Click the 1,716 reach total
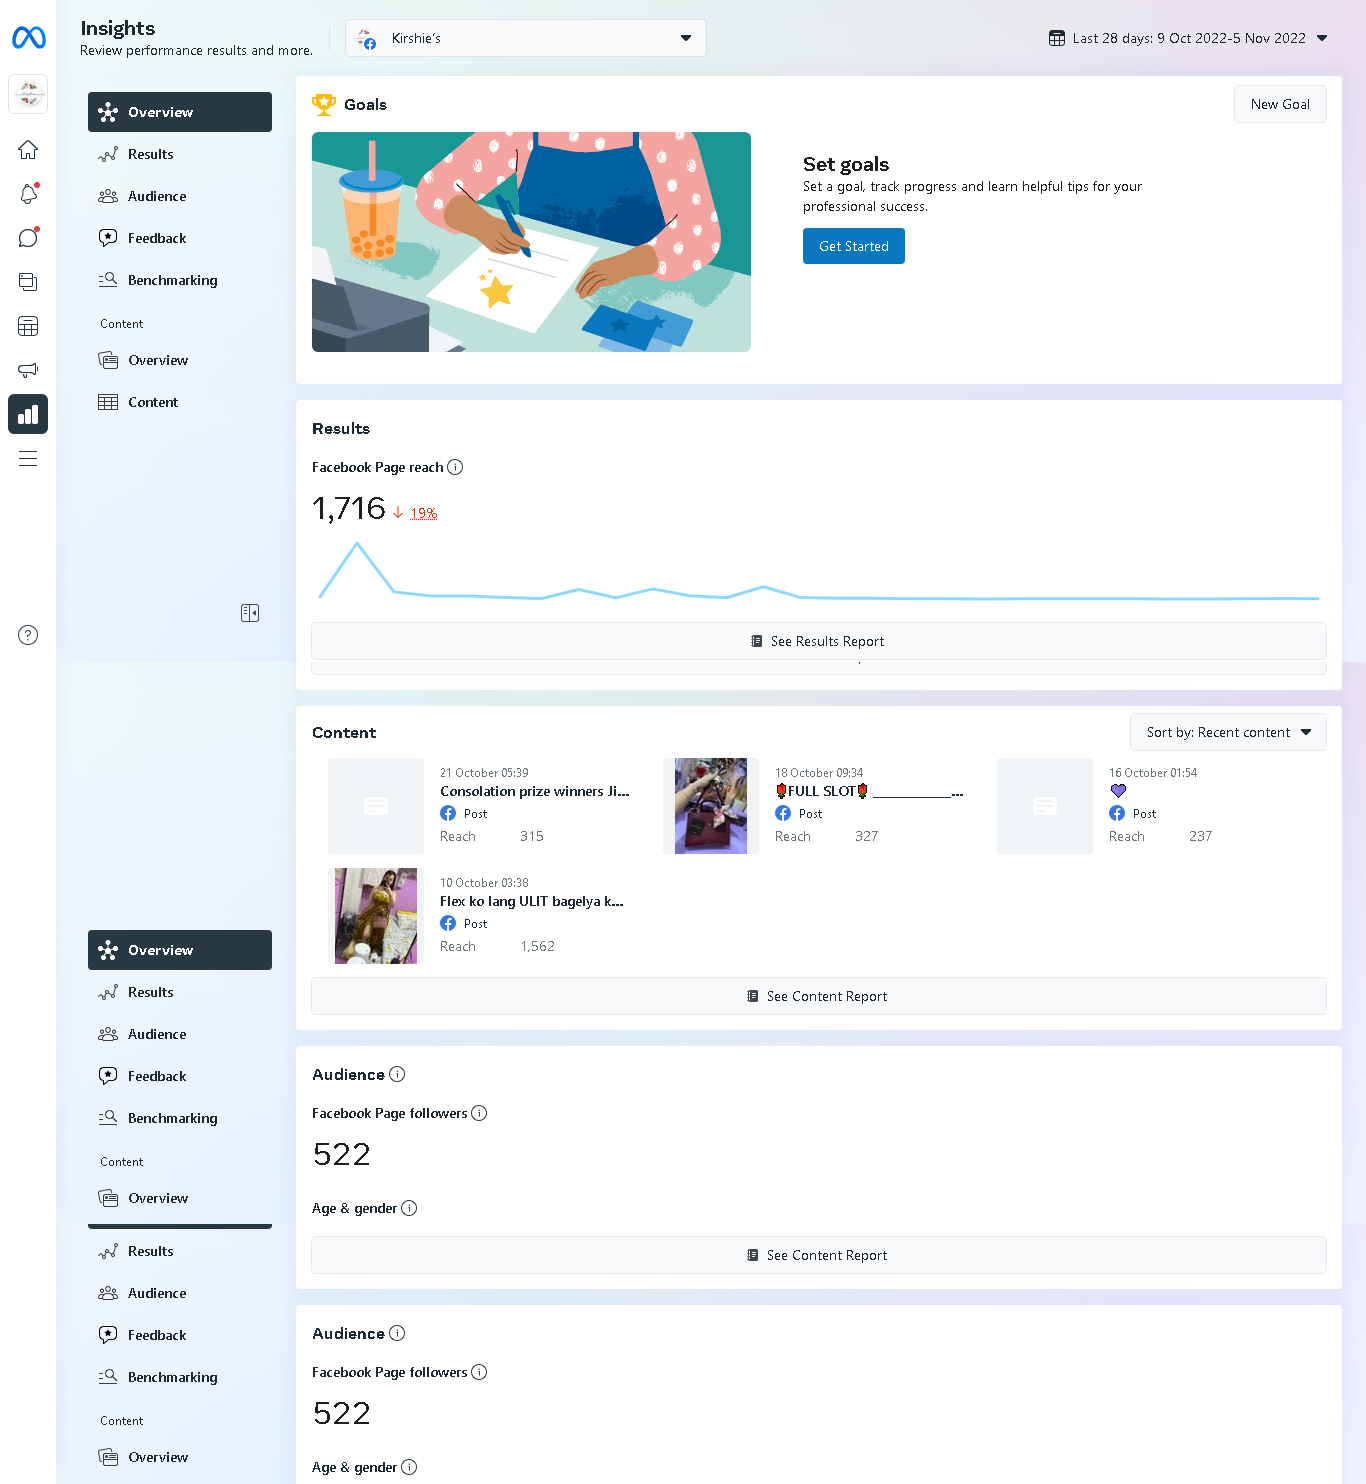 [349, 509]
